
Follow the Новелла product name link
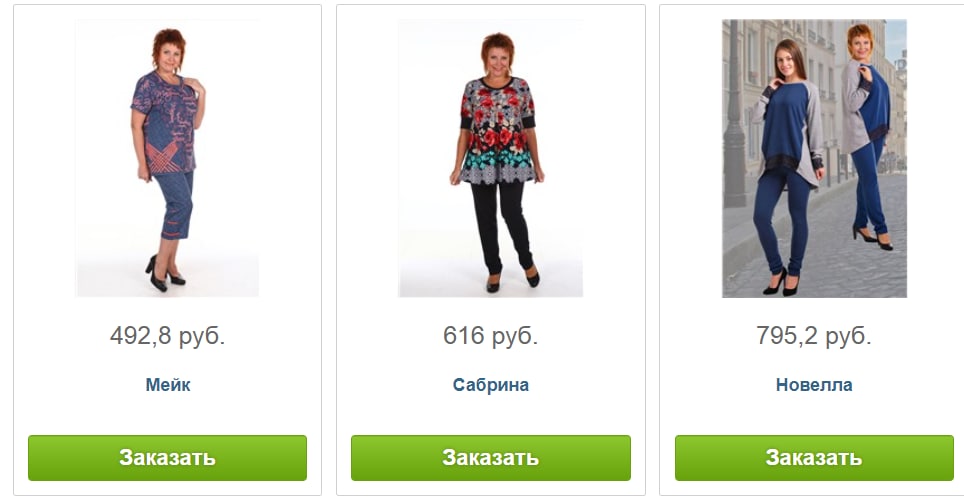tap(814, 385)
